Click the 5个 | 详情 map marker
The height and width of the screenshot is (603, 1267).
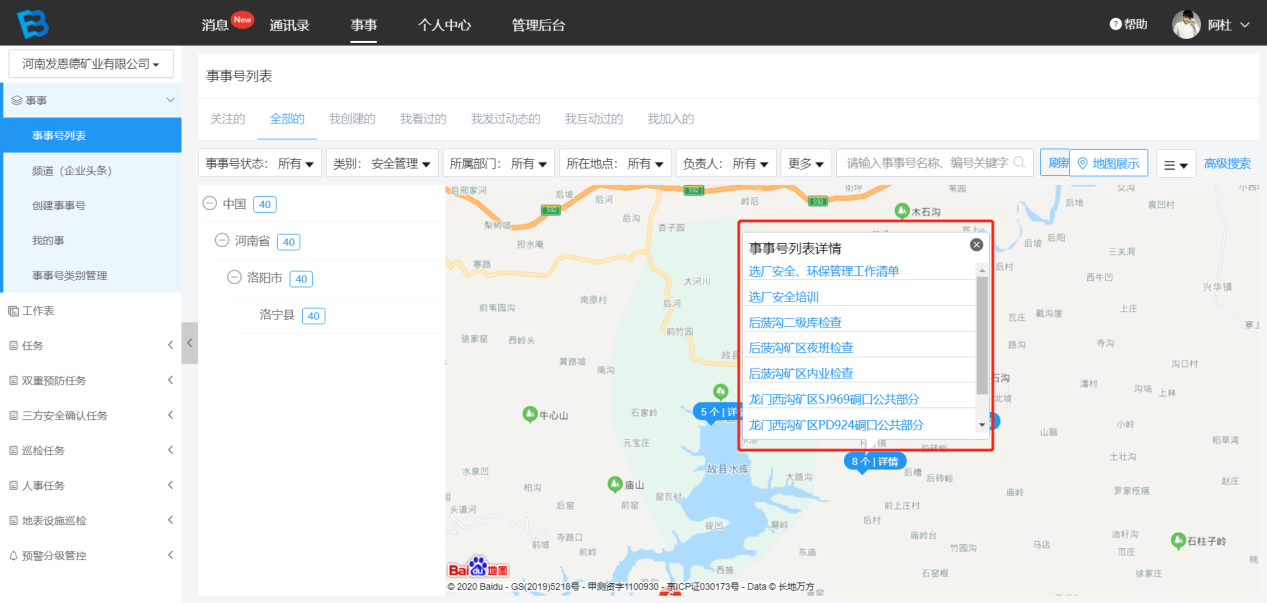715,411
